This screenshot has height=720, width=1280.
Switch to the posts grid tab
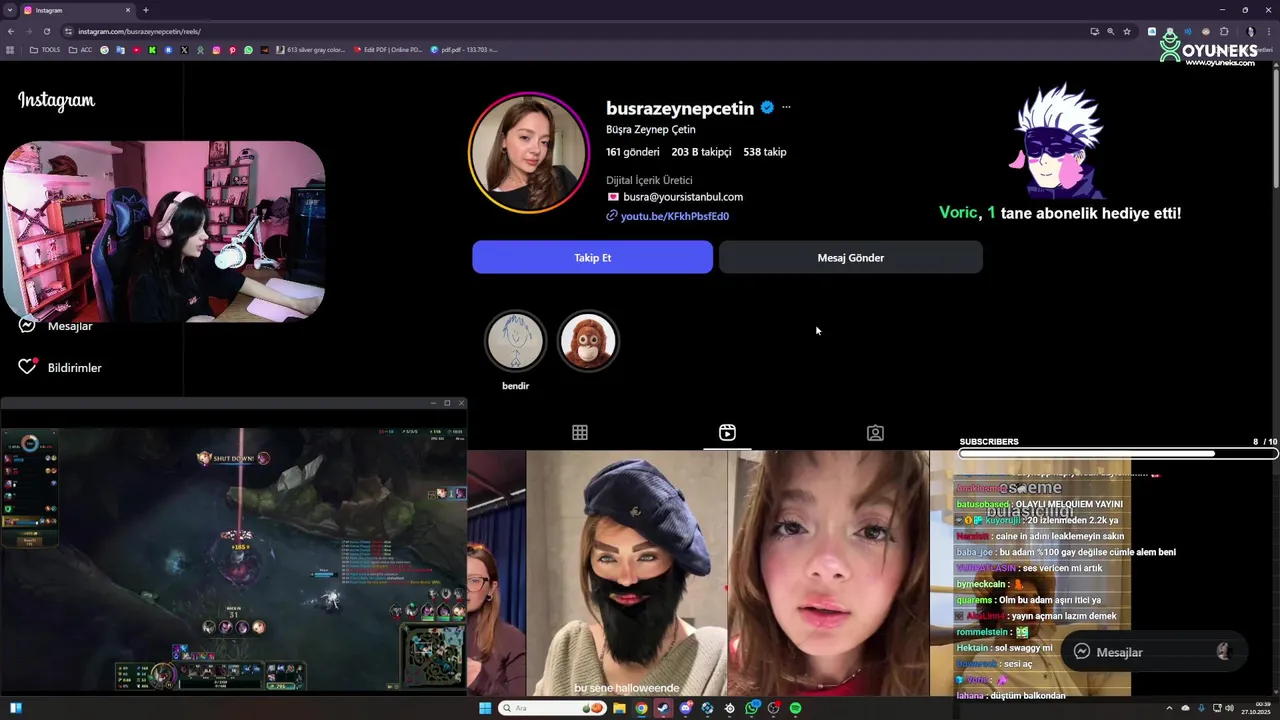coord(580,432)
